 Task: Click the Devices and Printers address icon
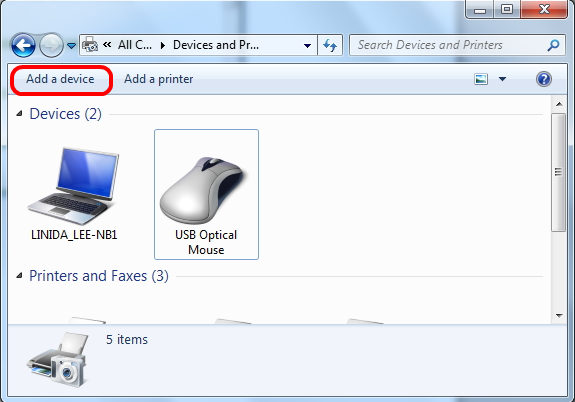pos(90,45)
